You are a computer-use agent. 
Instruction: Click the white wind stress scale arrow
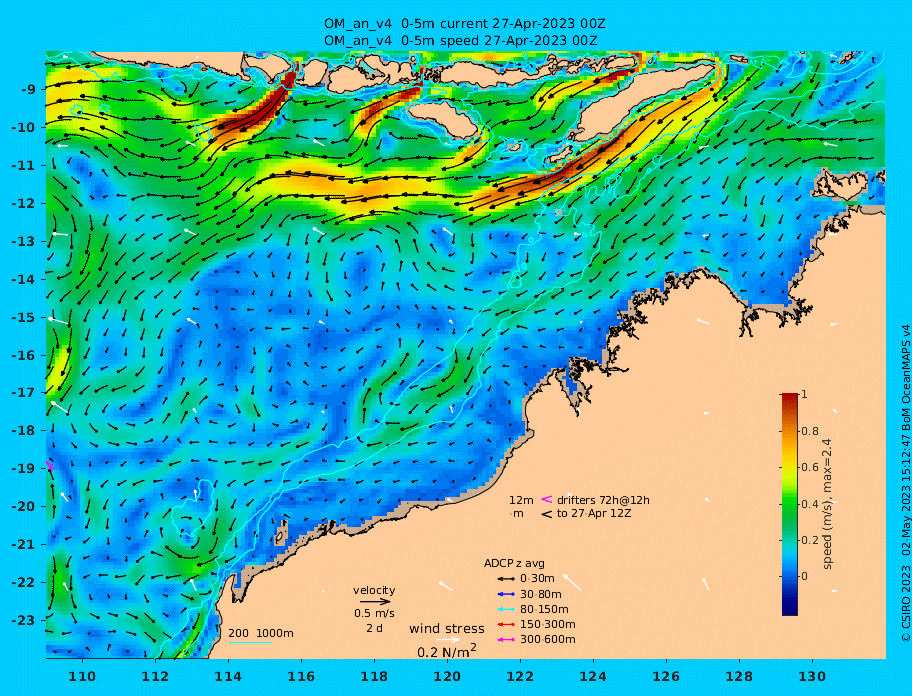coord(448,640)
